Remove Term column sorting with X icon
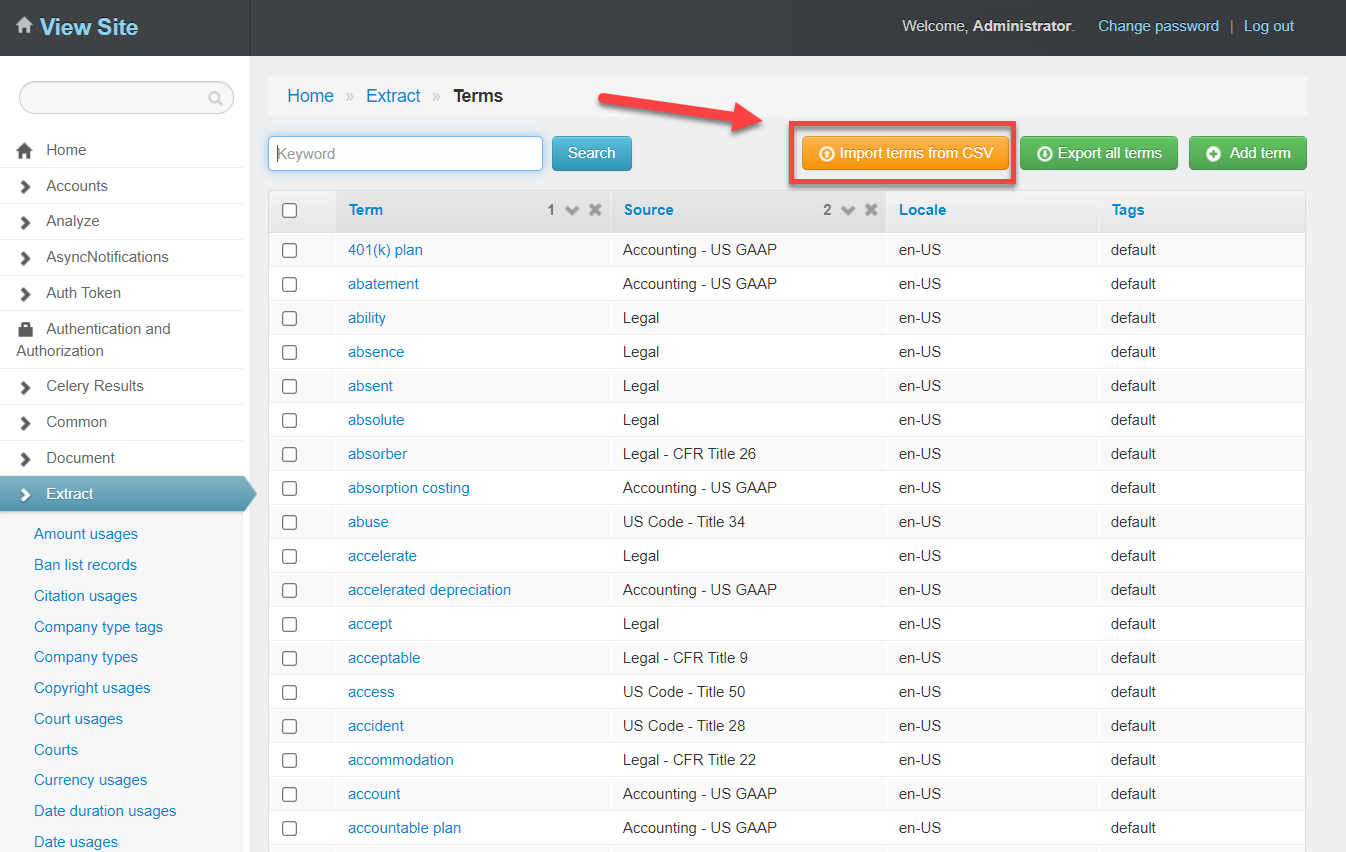The image size is (1346, 852). pos(595,210)
